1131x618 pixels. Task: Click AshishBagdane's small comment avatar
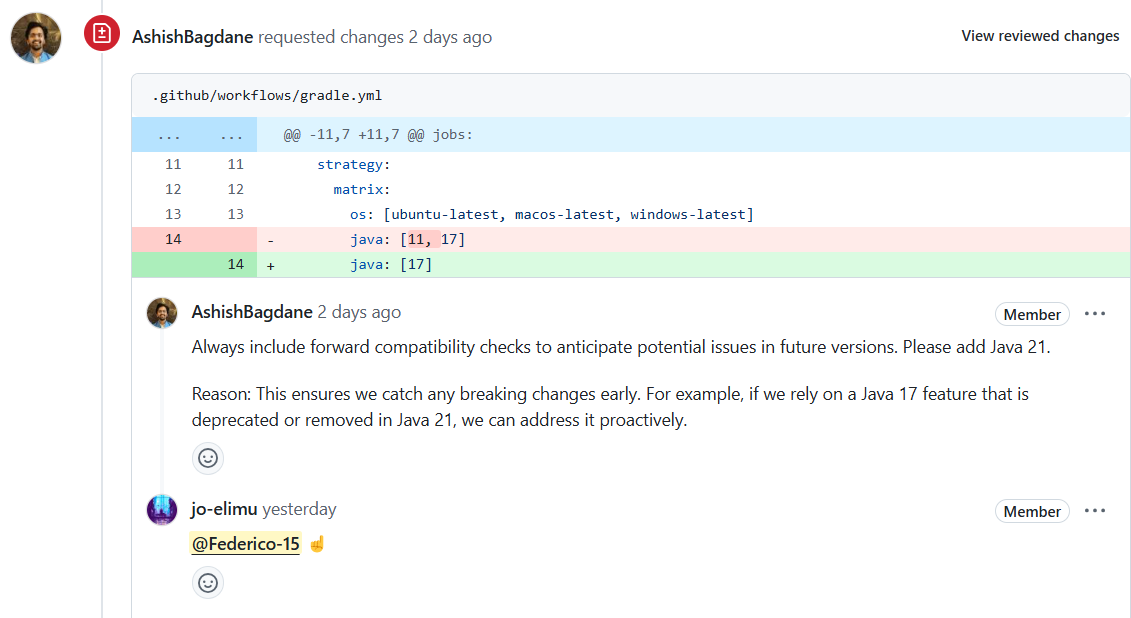pos(162,313)
